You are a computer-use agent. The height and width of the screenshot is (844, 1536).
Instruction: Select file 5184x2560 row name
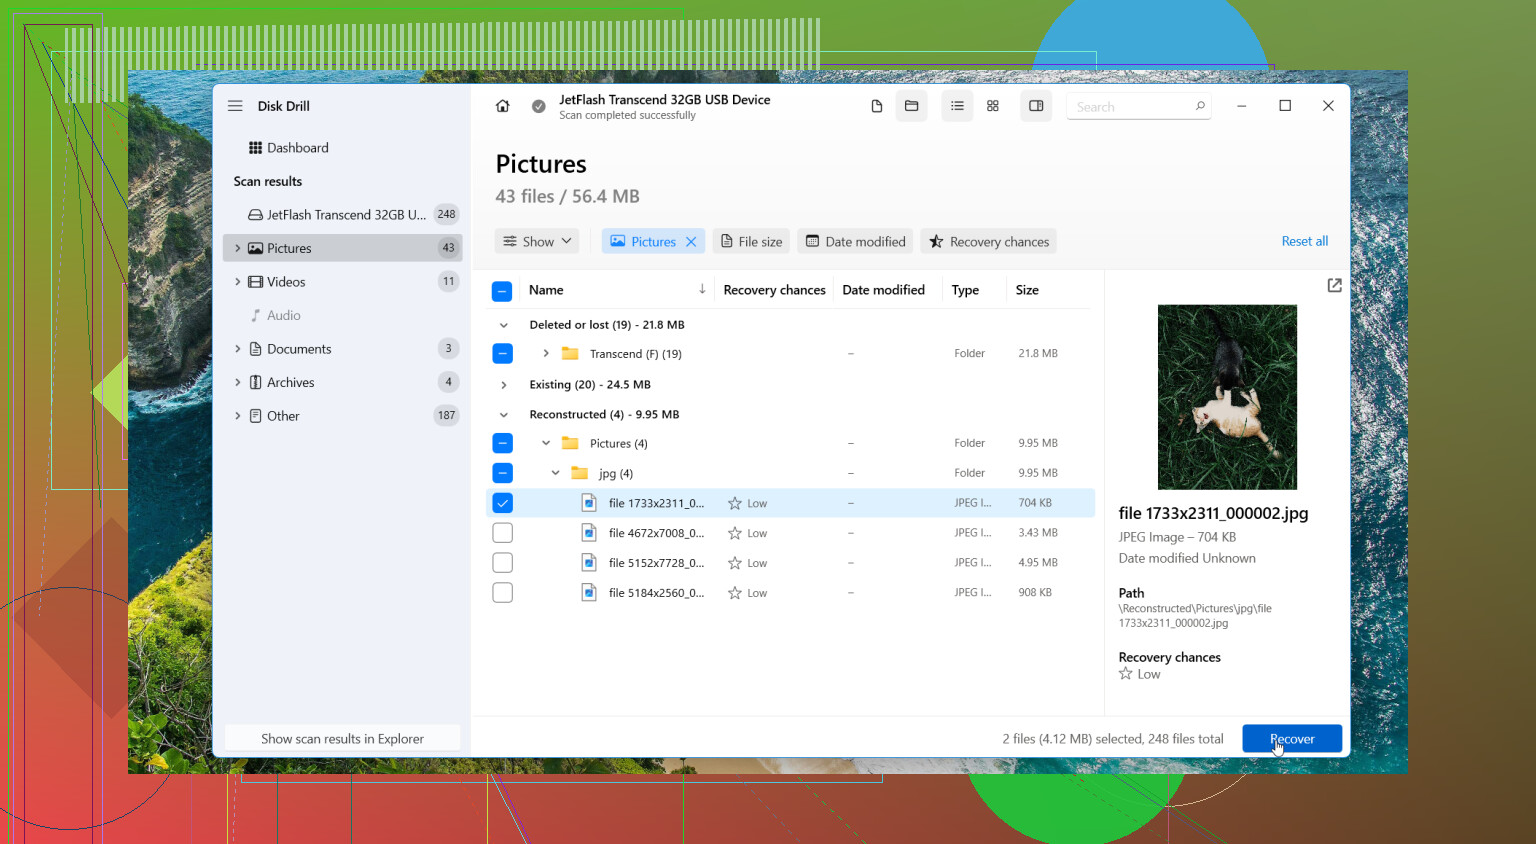[x=656, y=593]
